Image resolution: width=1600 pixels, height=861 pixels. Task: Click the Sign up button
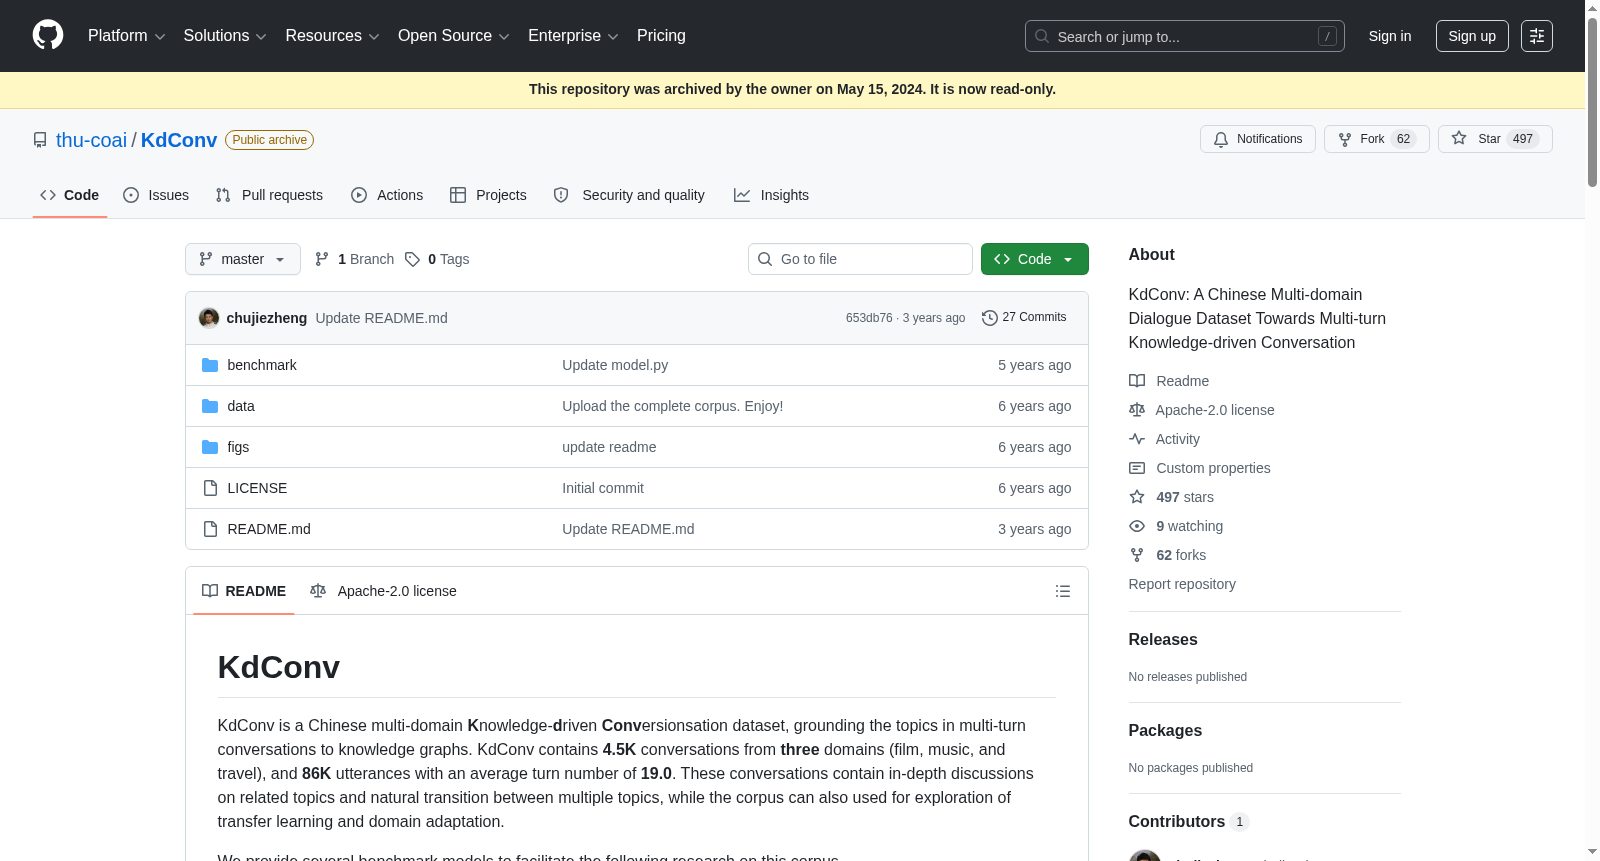click(x=1471, y=36)
